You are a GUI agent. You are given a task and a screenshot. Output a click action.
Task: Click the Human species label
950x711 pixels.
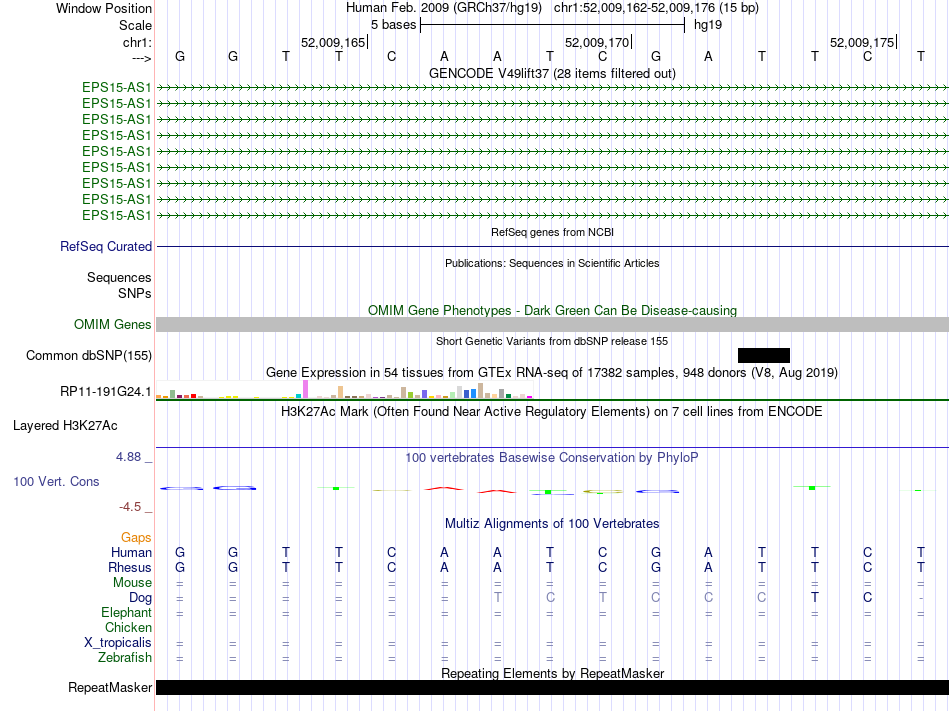point(131,552)
